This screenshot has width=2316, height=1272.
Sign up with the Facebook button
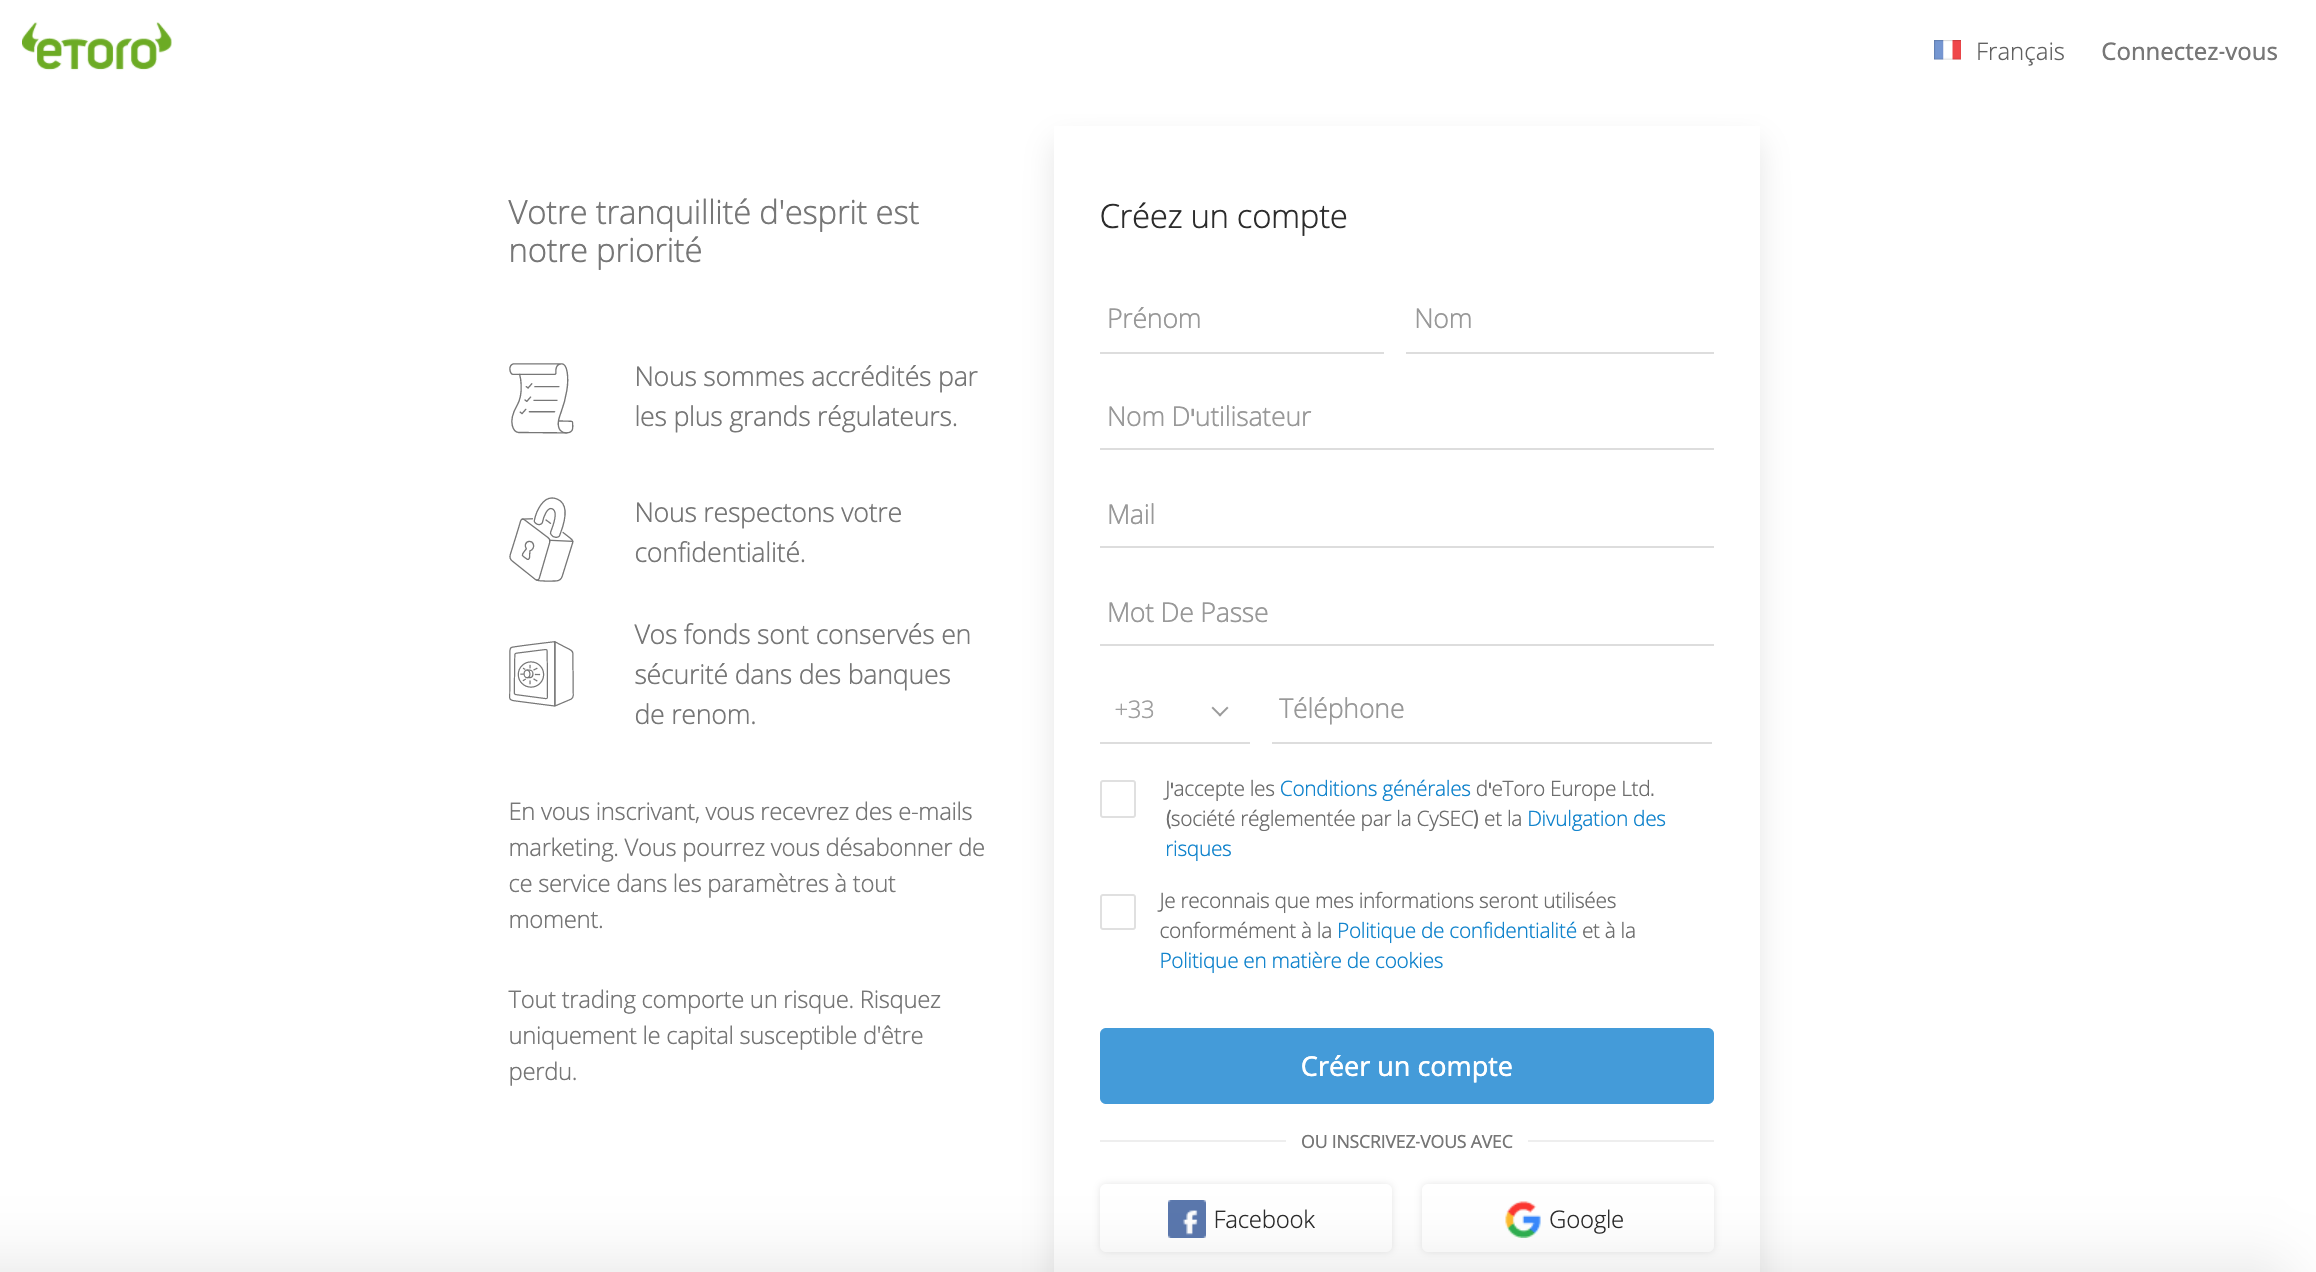(1246, 1219)
